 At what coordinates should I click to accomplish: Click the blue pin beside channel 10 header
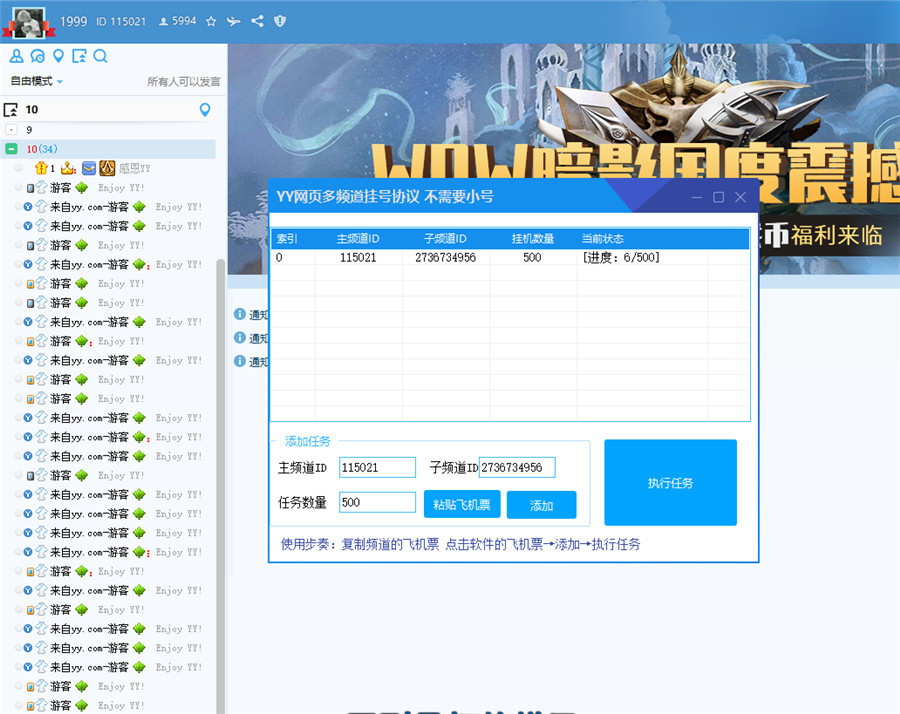click(205, 109)
